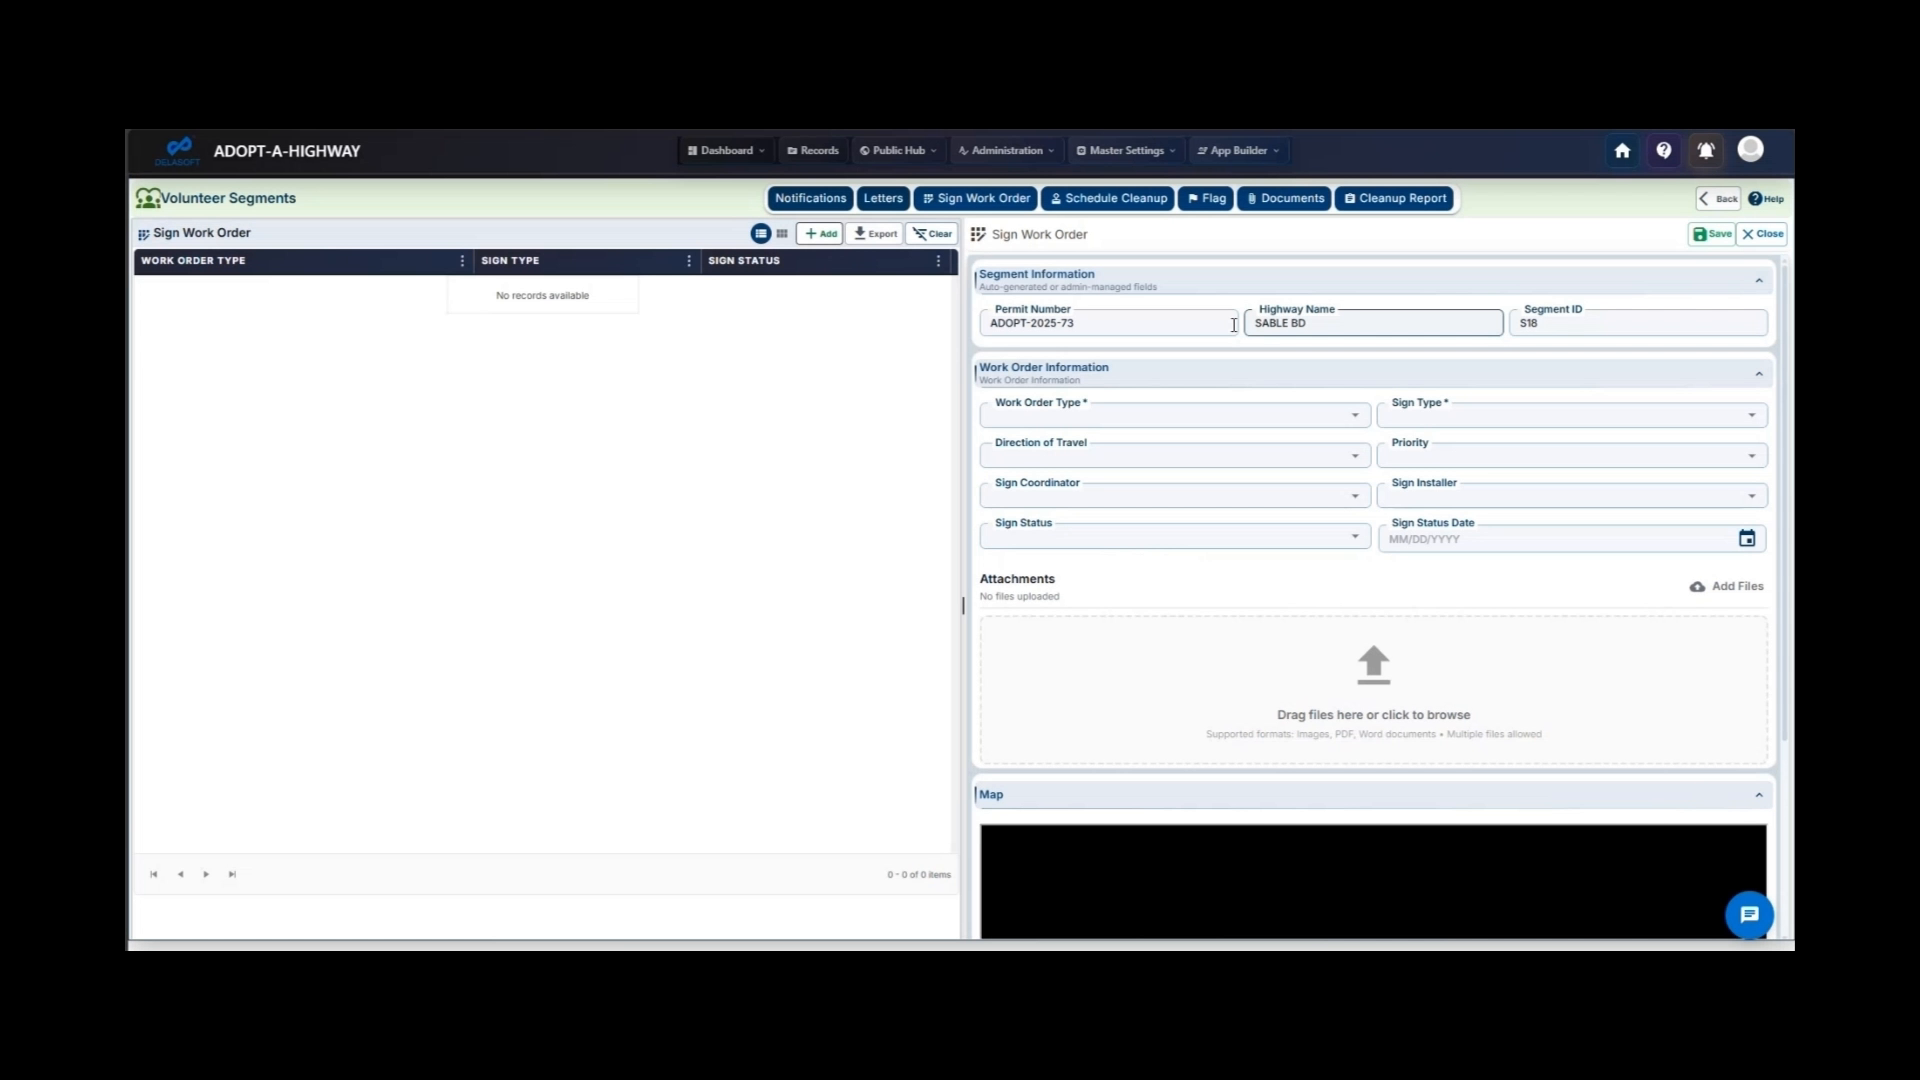This screenshot has height=1080, width=1920.
Task: Open Schedule Cleanup
Action: coord(1107,198)
